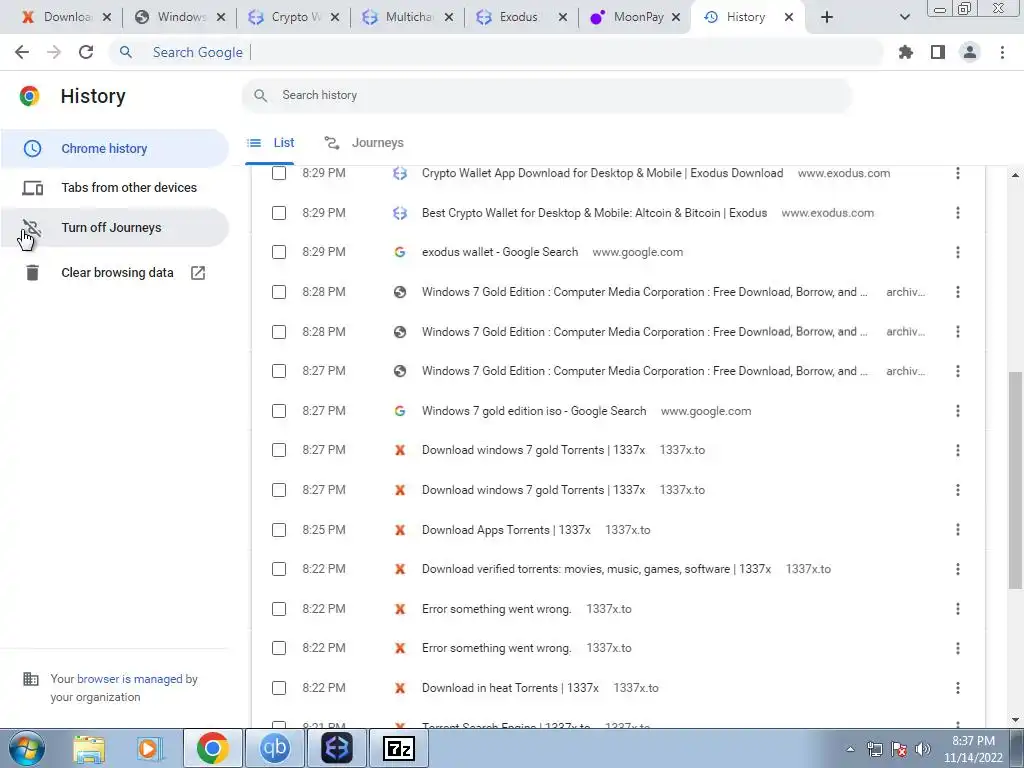The width and height of the screenshot is (1024, 768).
Task: Open Windows Media Player taskbar icon
Action: click(x=150, y=748)
